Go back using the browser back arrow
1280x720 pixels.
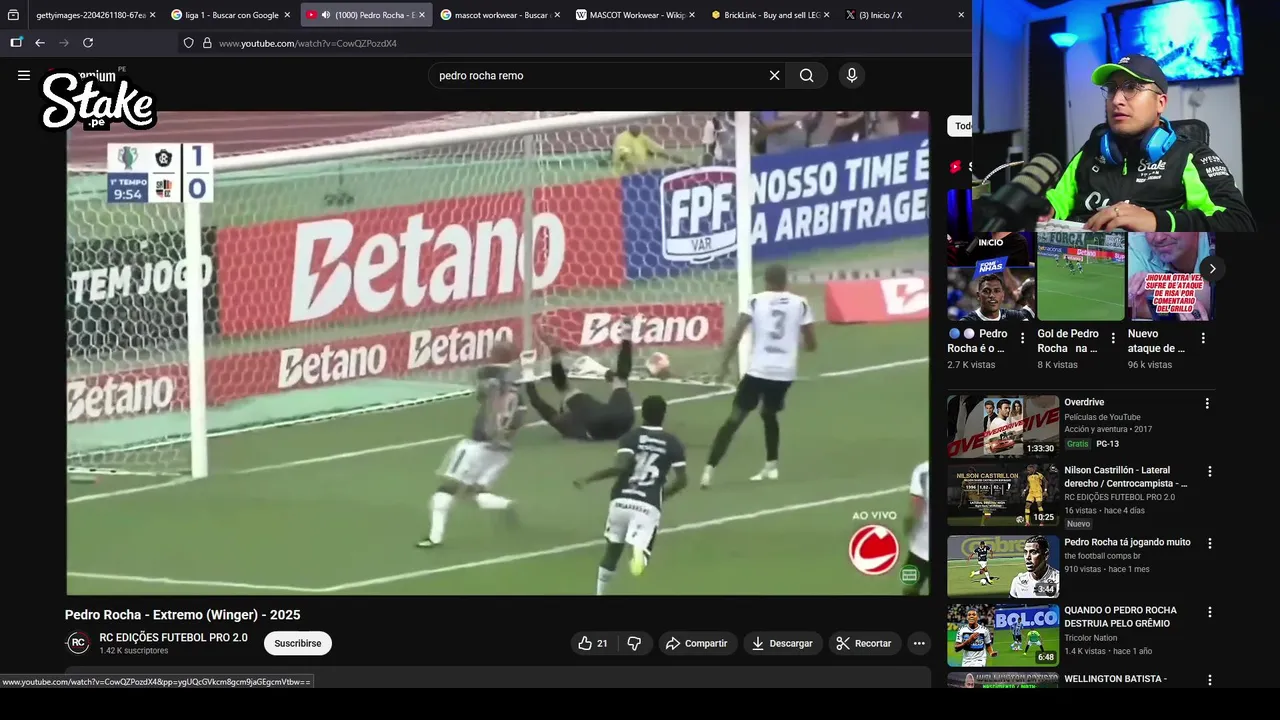40,43
